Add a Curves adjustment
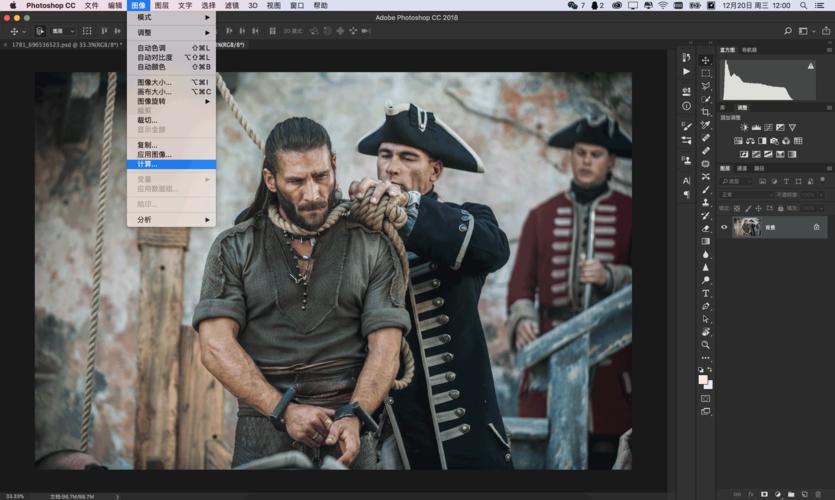Image resolution: width=835 pixels, height=500 pixels. 768,127
